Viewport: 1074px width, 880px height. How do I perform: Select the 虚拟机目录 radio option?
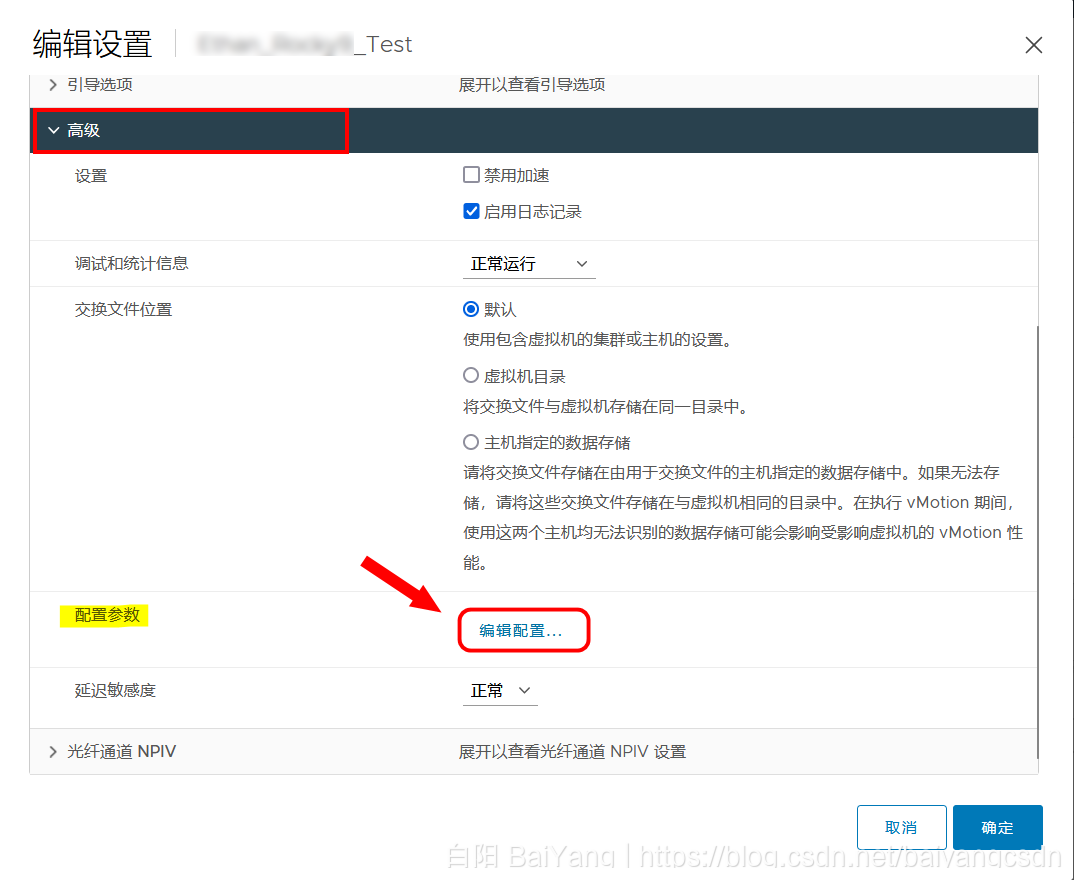pyautogui.click(x=470, y=375)
